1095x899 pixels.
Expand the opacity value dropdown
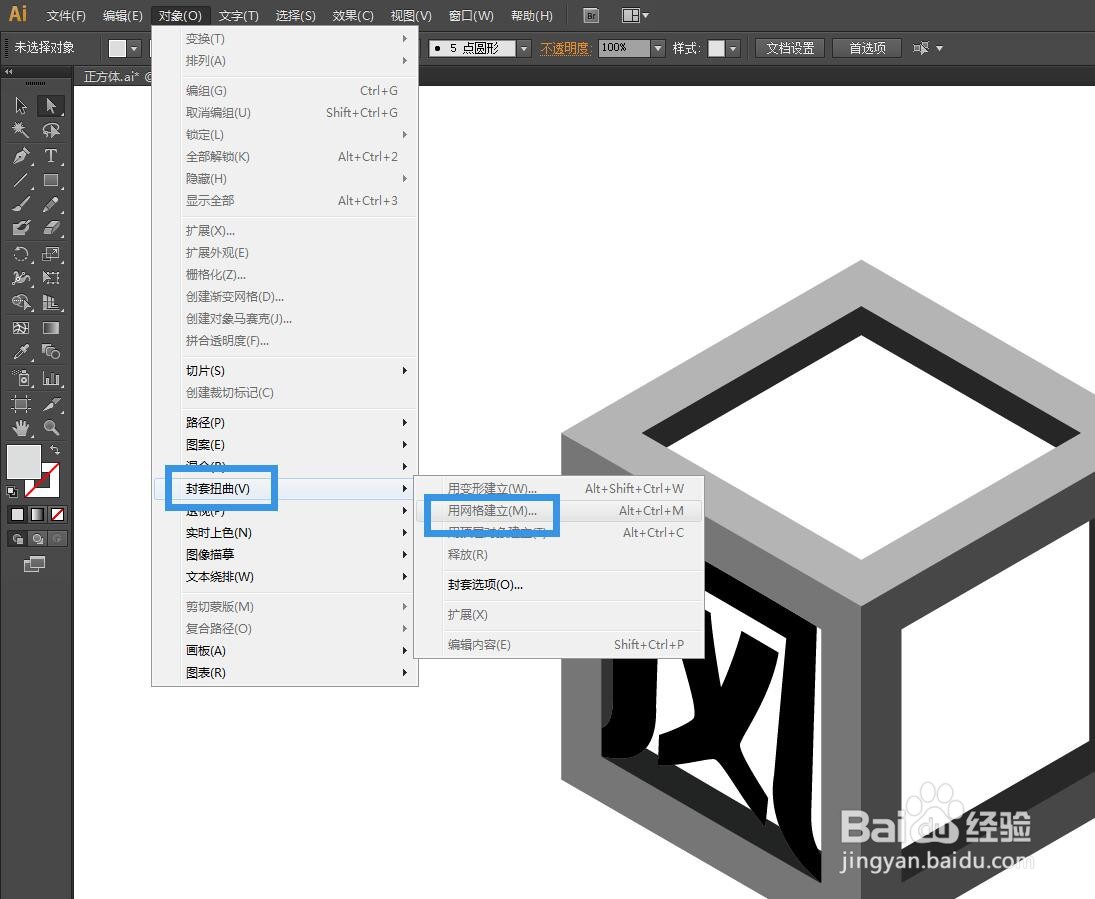point(656,47)
